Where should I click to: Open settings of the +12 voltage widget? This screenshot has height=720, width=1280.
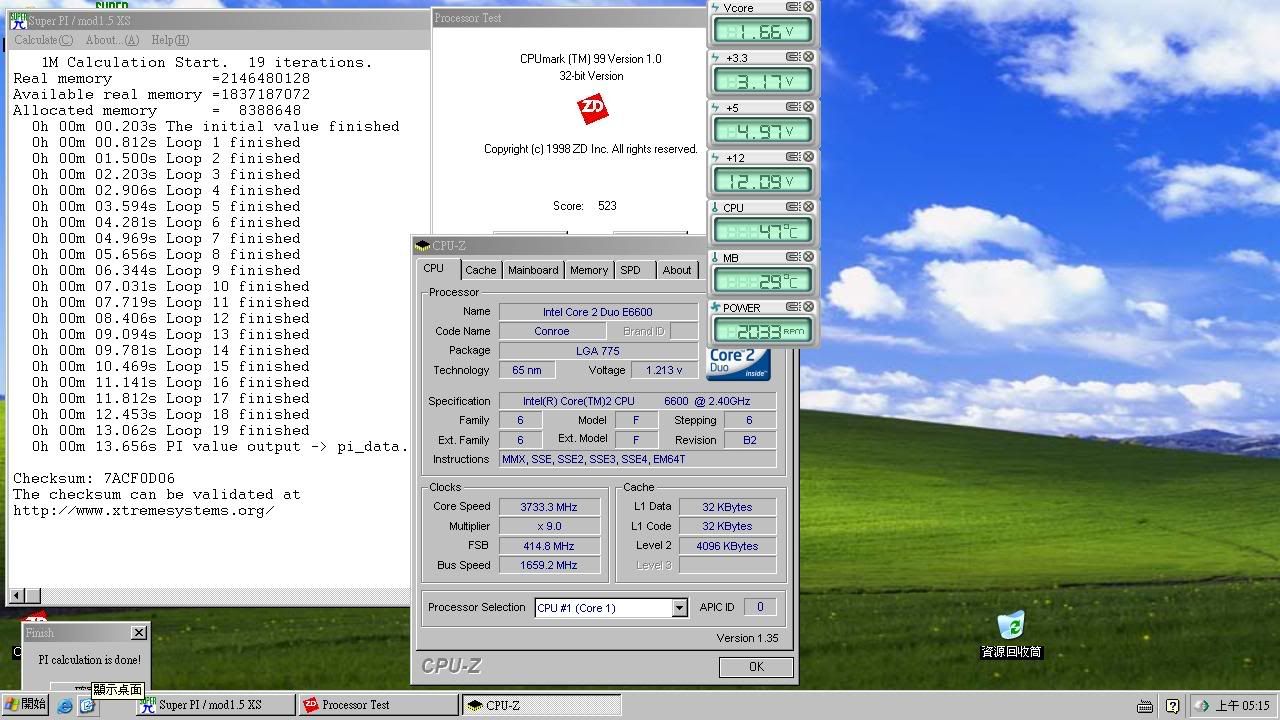792,157
